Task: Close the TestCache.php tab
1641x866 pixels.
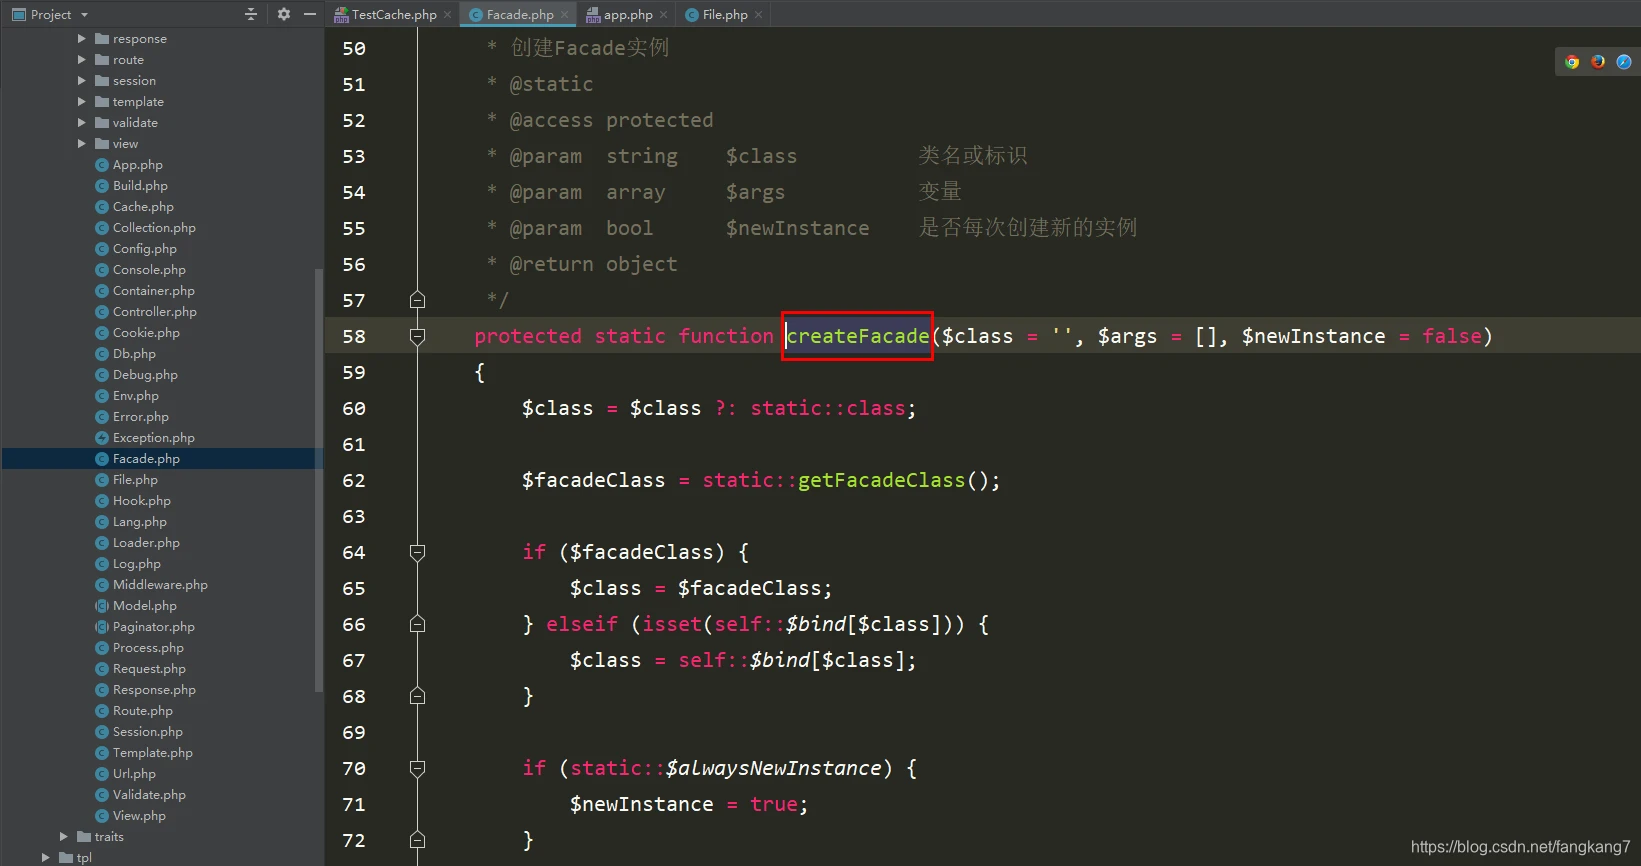Action: pyautogui.click(x=447, y=15)
